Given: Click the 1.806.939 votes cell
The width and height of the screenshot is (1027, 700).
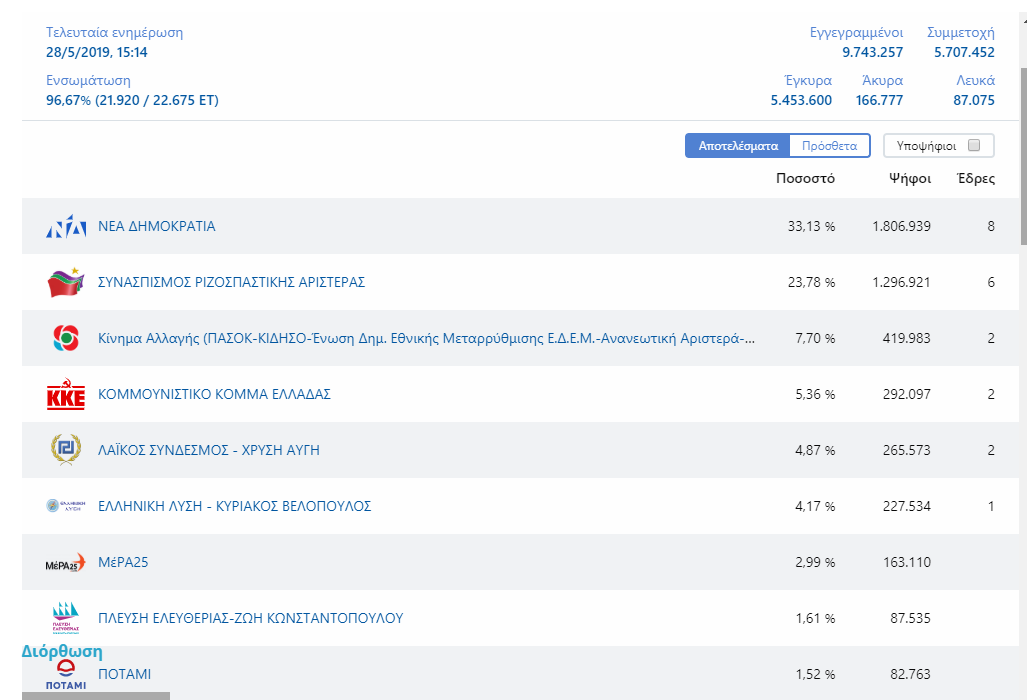Looking at the screenshot, I should 901,227.
